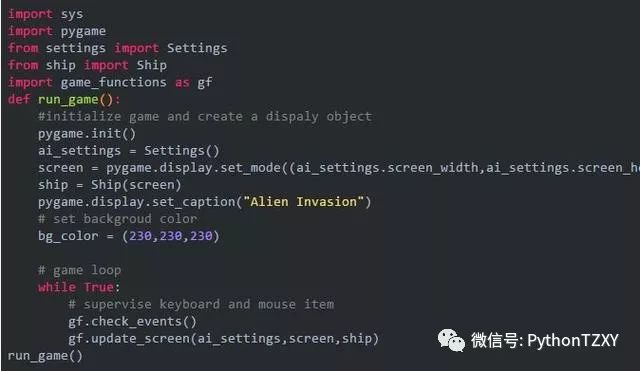
Task: Click the run_game function definition name
Action: (68, 100)
